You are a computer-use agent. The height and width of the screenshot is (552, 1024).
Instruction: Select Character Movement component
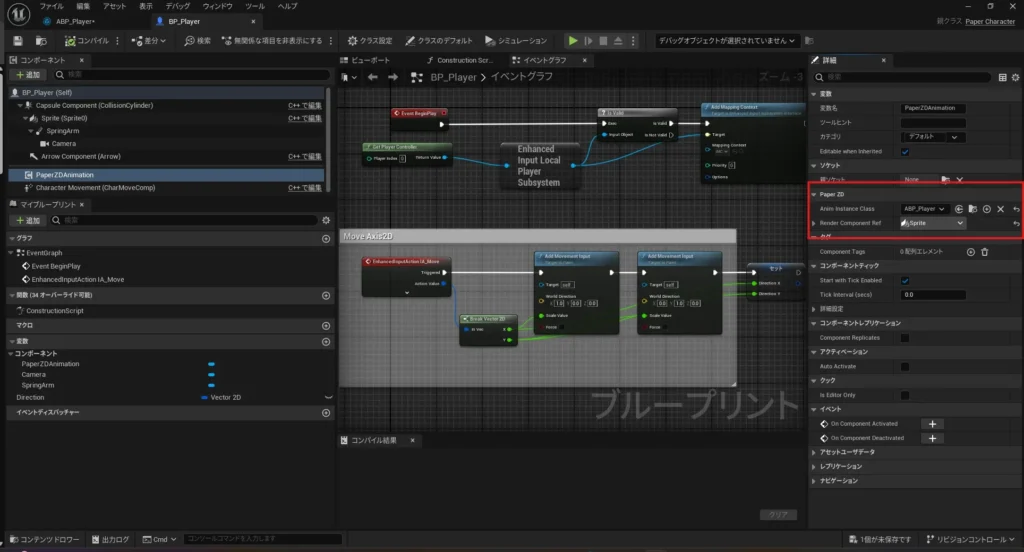coord(95,187)
